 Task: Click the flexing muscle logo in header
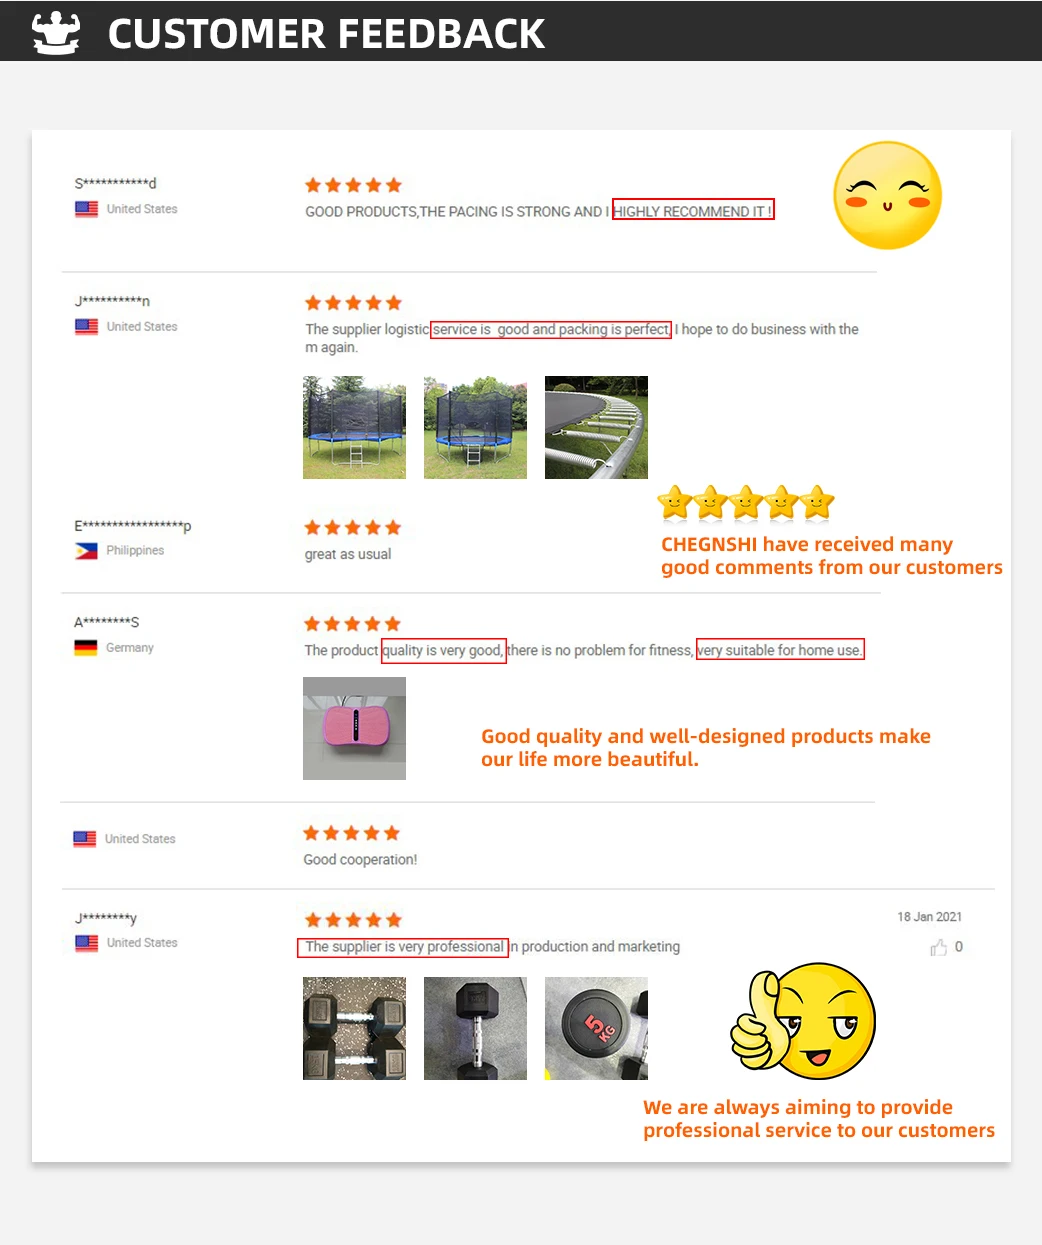point(56,32)
